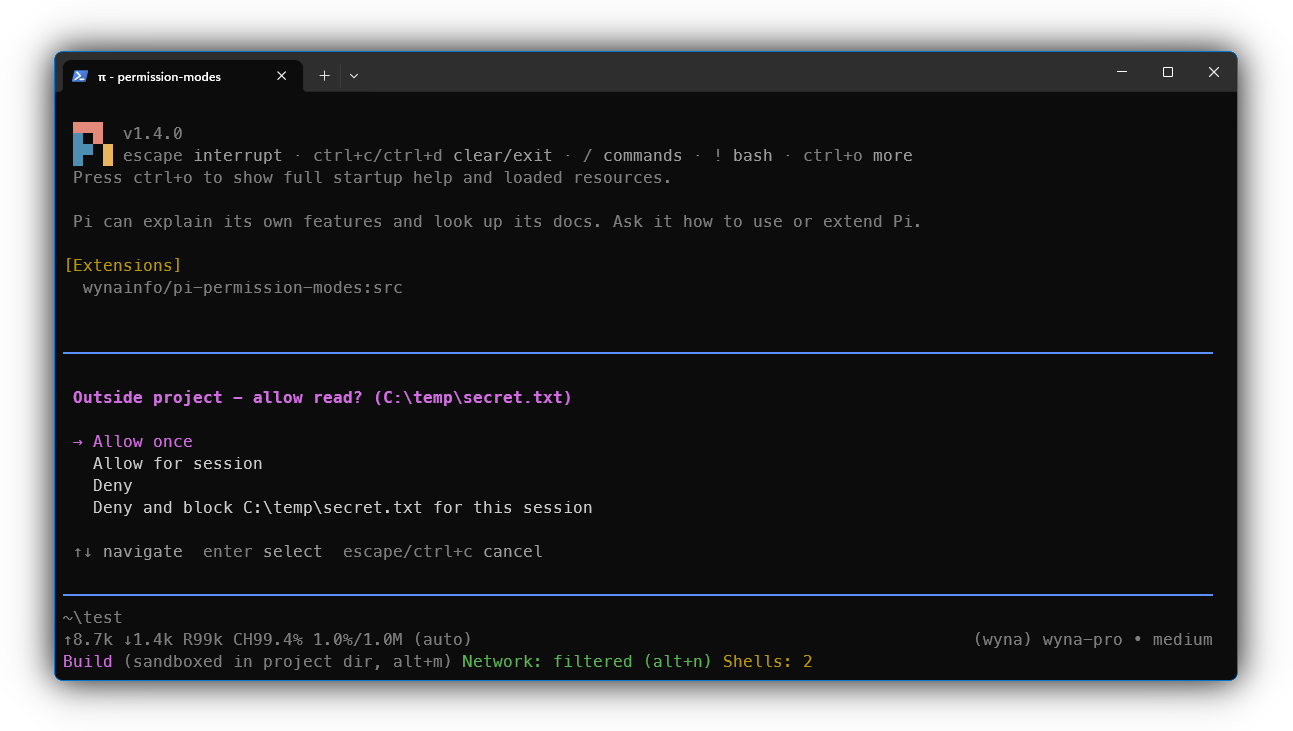Image resolution: width=1293 pixels, height=731 pixels.
Task: Click wynainfo/pi-permission-modes:src extension entry
Action: coord(243,288)
